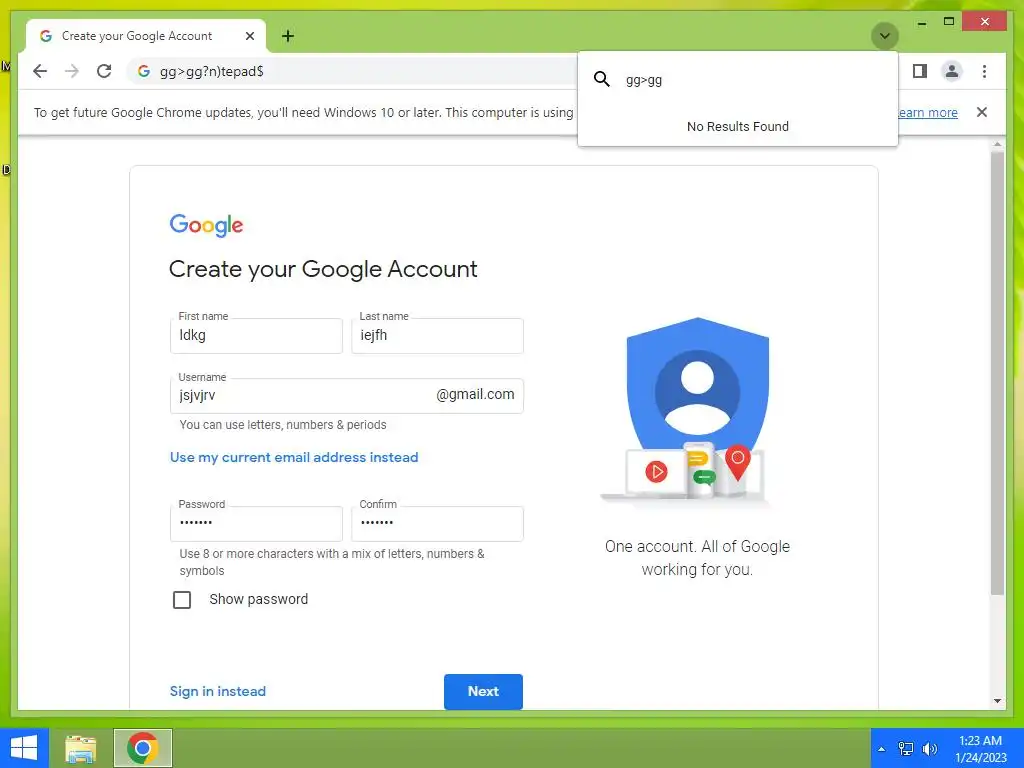The height and width of the screenshot is (768, 1024).
Task: Edit the First name field
Action: pyautogui.click(x=256, y=336)
